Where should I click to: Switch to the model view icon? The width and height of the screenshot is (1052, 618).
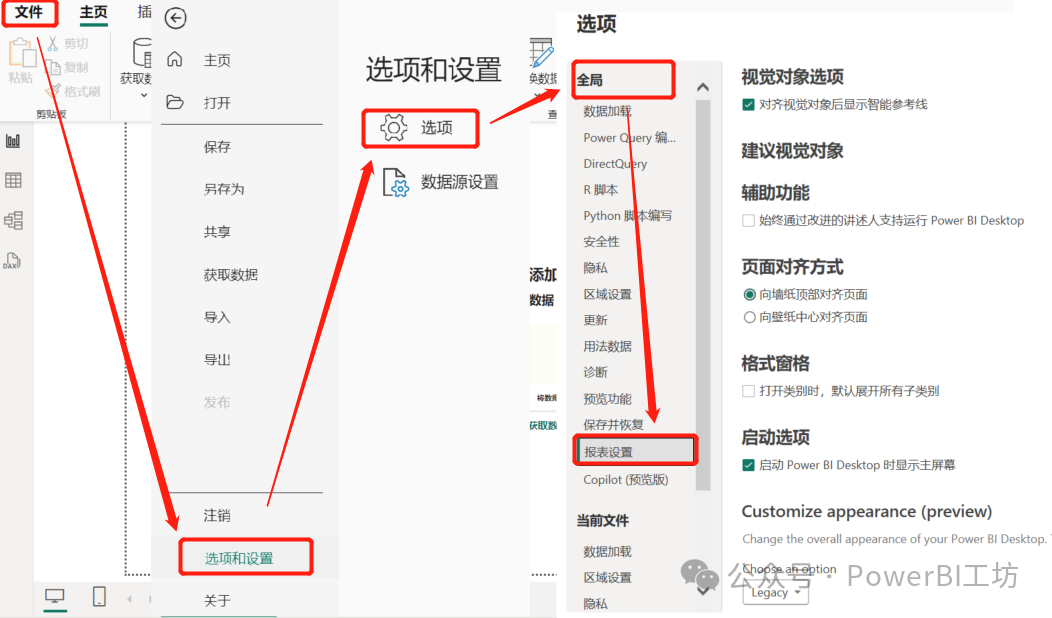point(13,220)
